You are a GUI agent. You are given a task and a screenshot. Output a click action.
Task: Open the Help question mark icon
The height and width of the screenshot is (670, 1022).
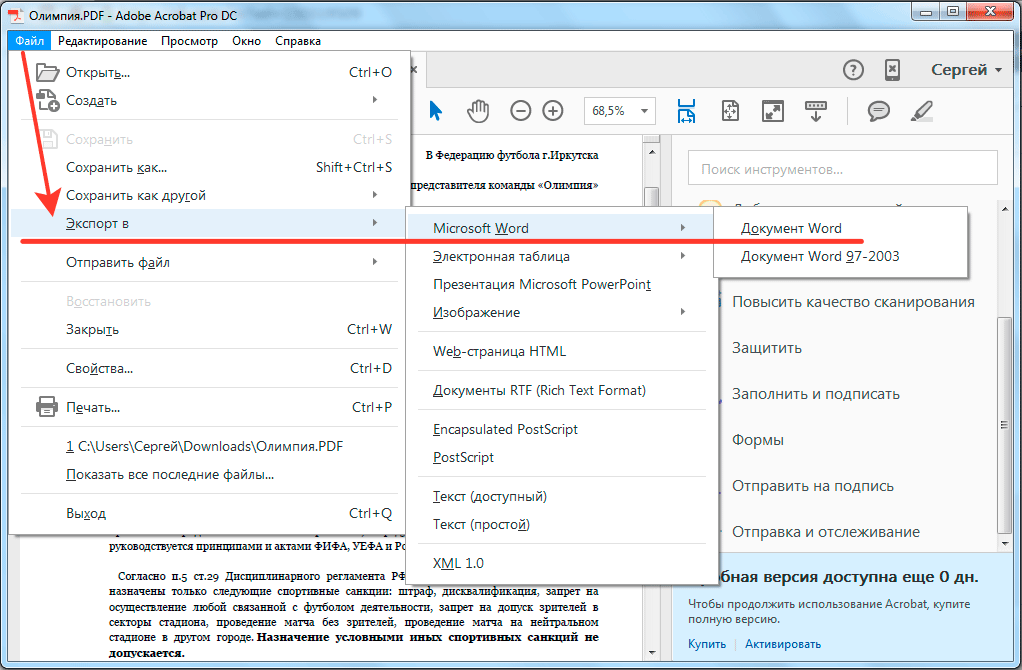(852, 70)
